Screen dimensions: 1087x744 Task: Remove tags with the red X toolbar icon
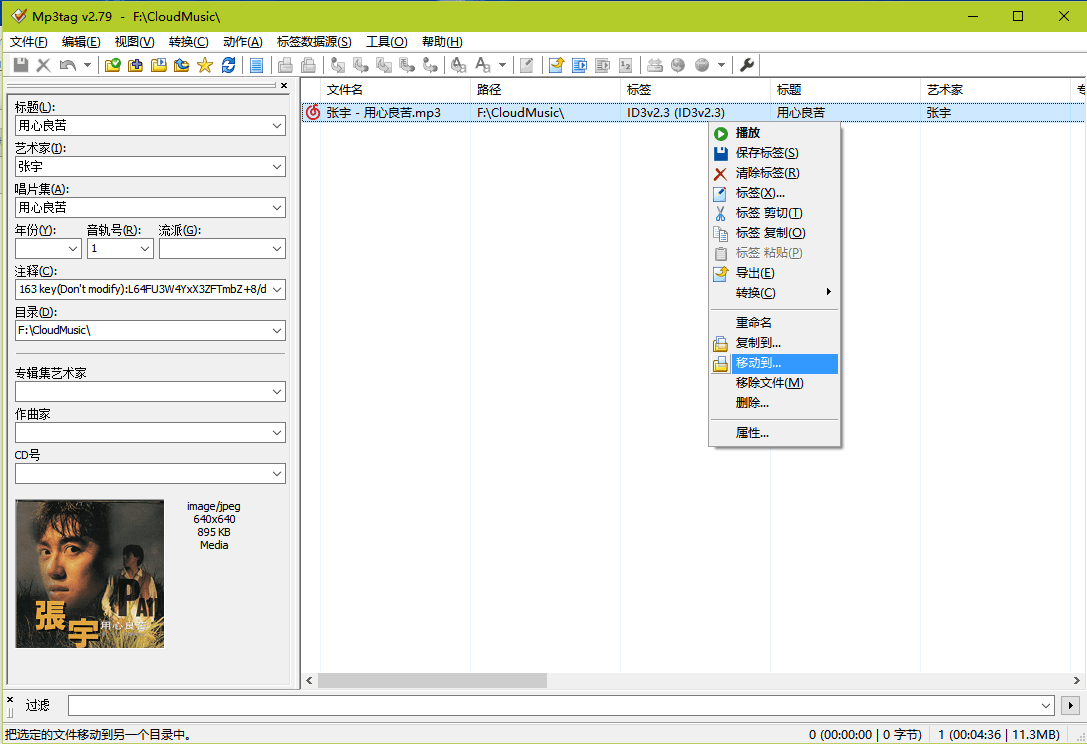tap(44, 64)
